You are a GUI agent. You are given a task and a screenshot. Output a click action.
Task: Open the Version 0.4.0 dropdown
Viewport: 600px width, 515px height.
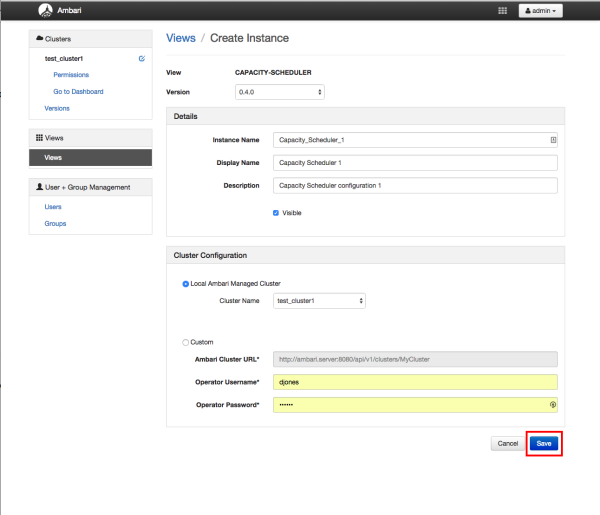[x=279, y=92]
